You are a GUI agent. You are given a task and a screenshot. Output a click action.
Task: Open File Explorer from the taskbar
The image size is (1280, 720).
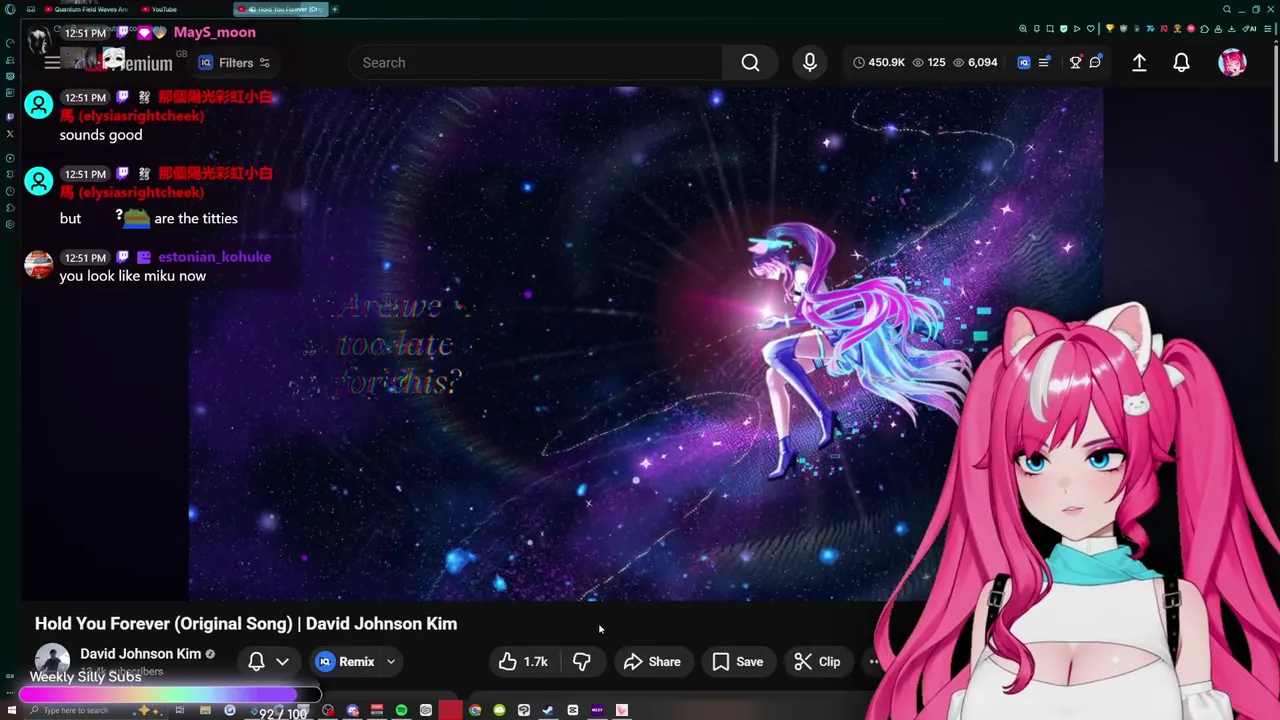coord(205,710)
